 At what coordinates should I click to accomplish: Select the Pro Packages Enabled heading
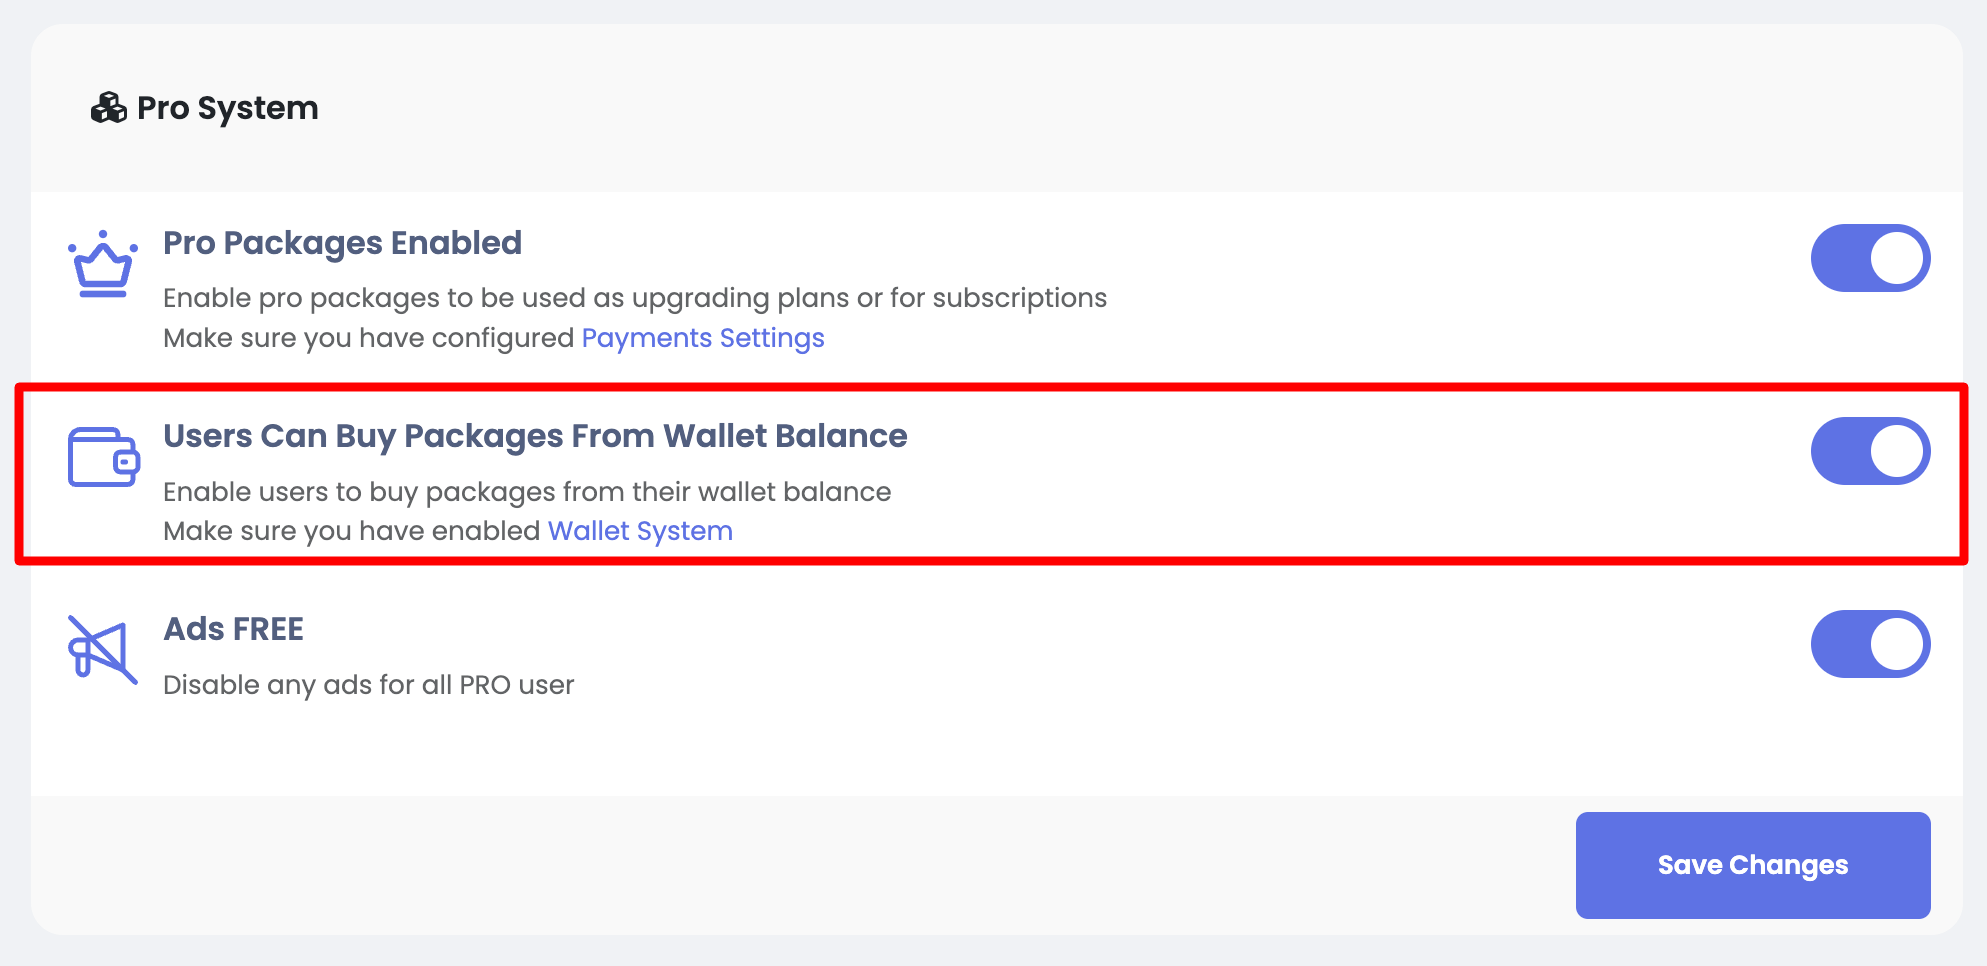click(x=342, y=243)
